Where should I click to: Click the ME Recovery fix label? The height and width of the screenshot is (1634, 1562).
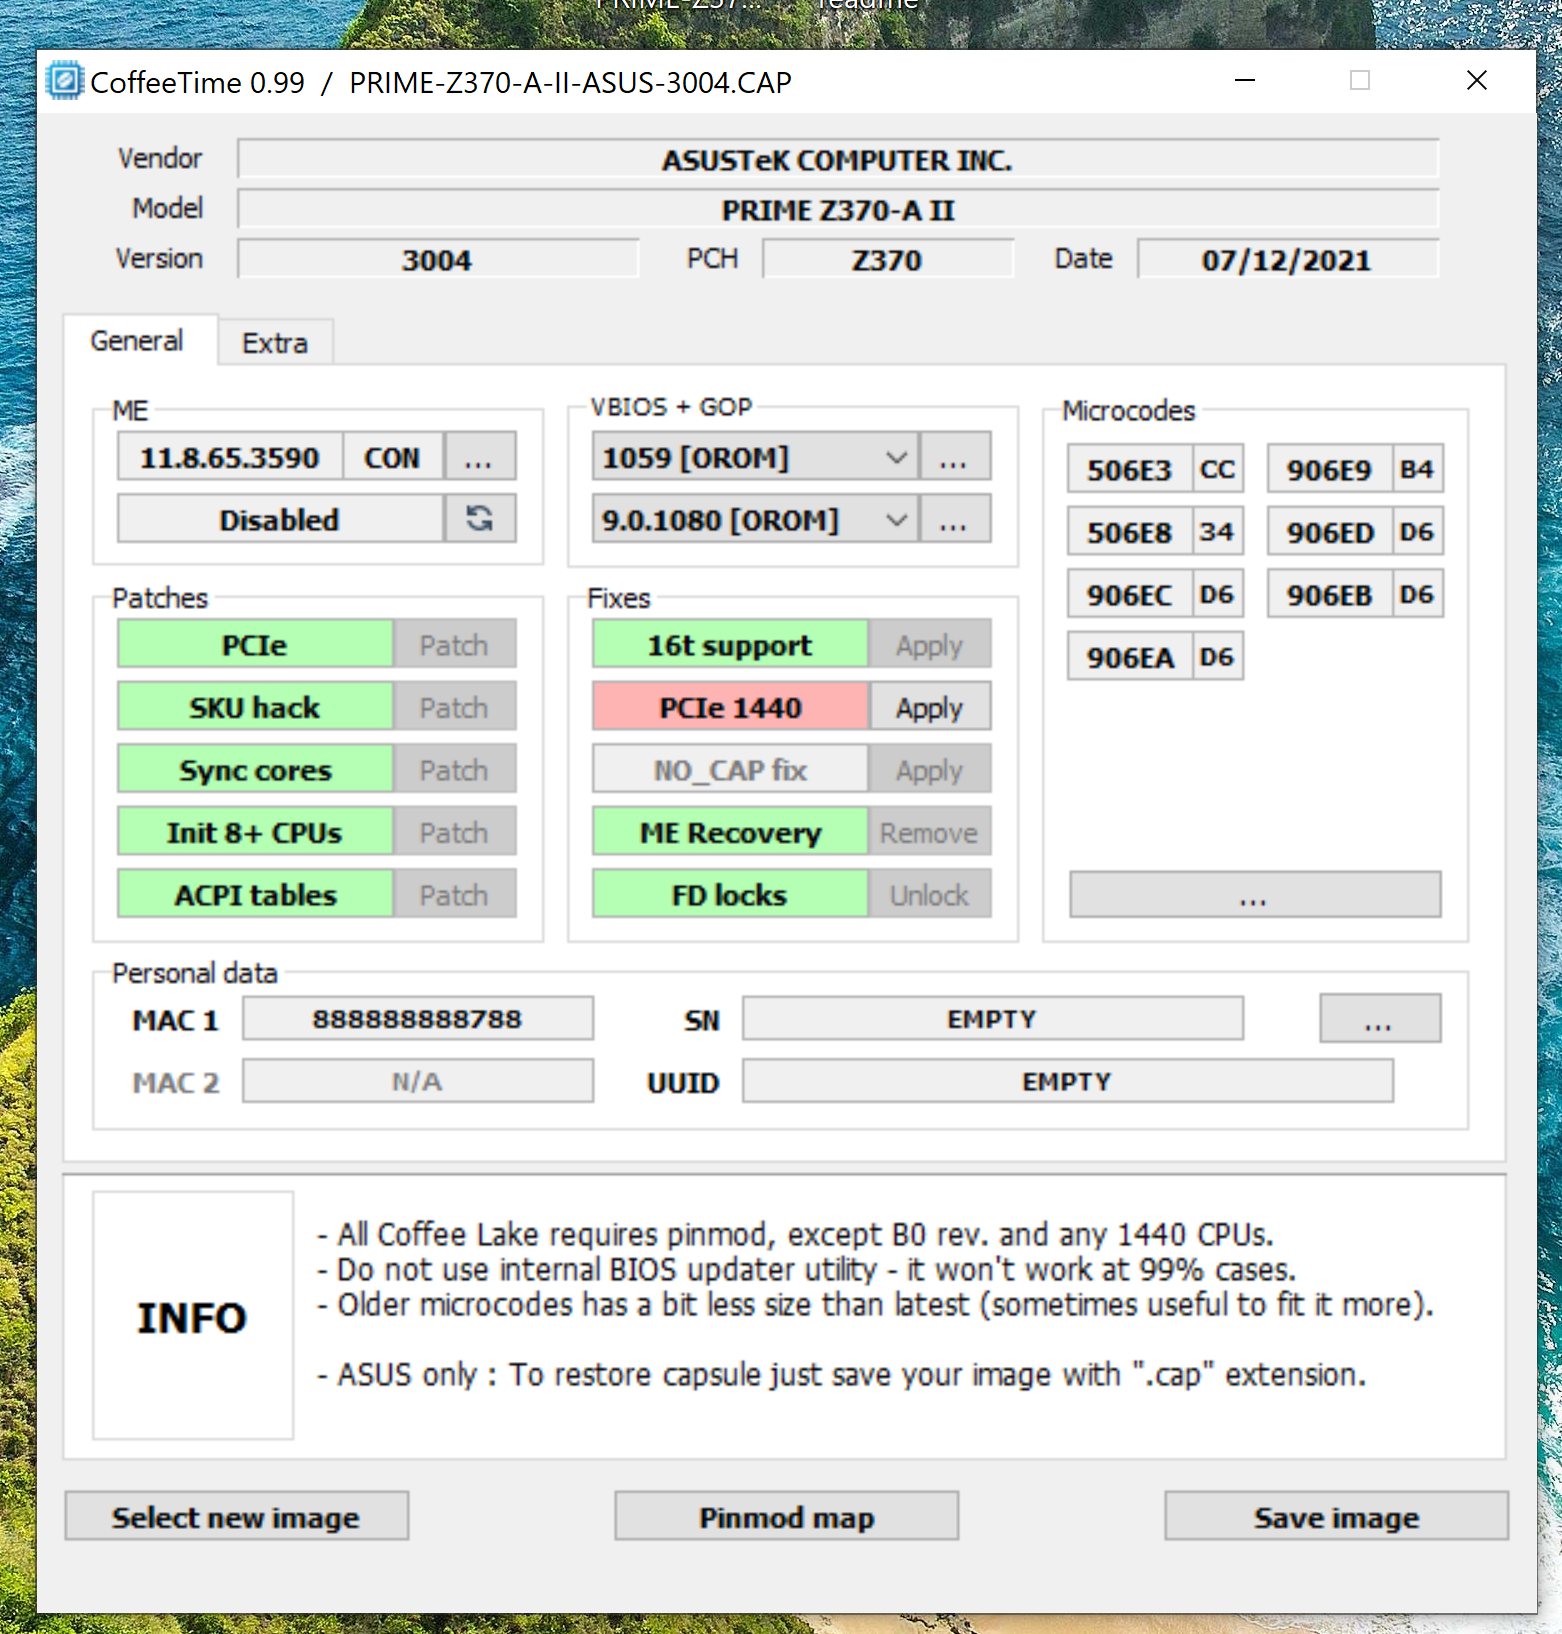[730, 832]
